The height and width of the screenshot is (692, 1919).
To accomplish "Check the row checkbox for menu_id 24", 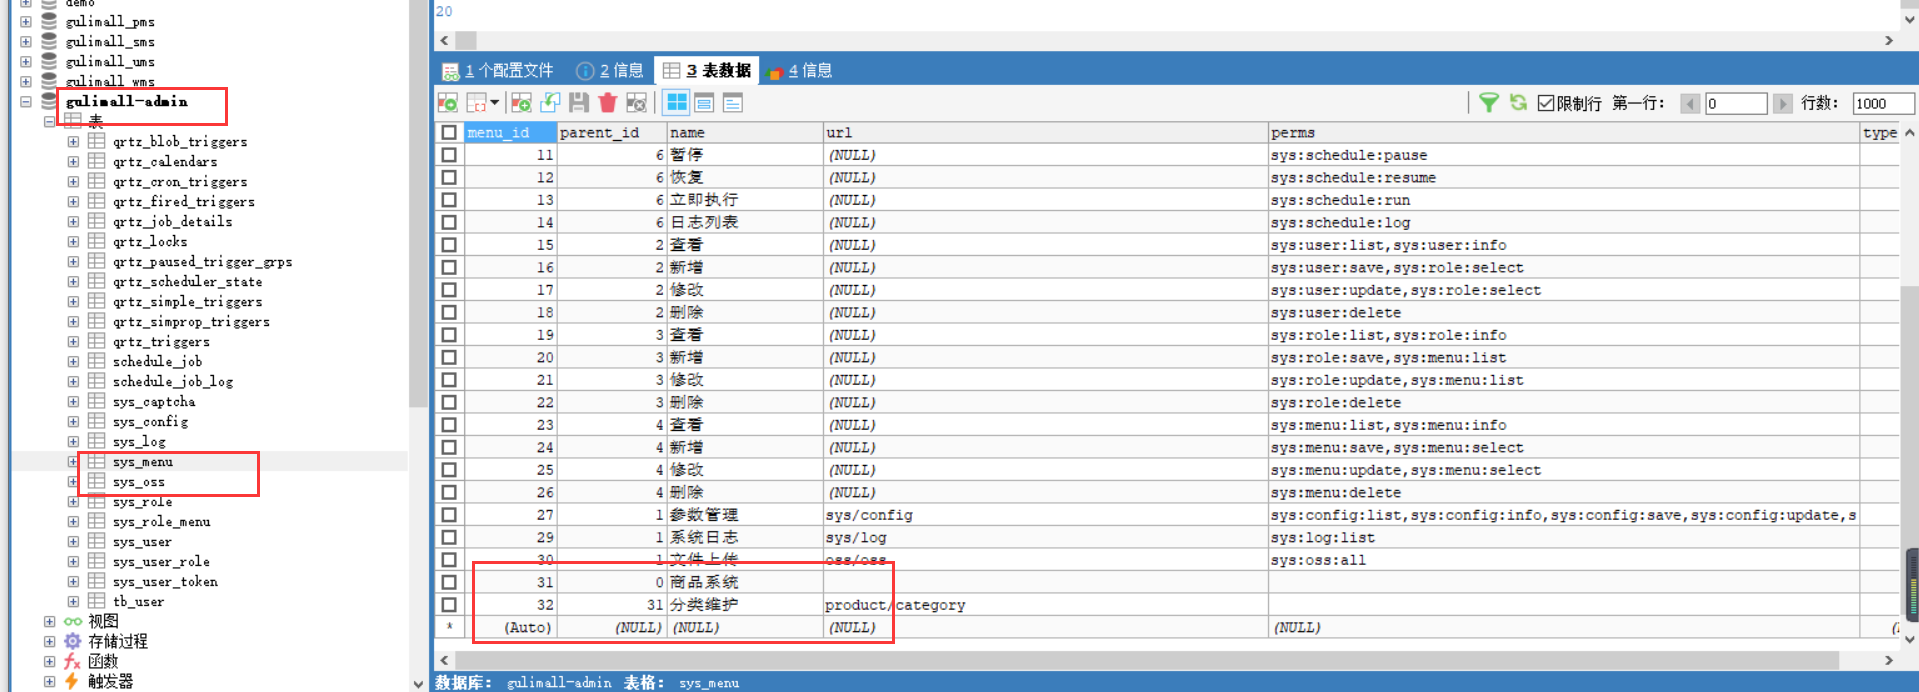I will [449, 447].
